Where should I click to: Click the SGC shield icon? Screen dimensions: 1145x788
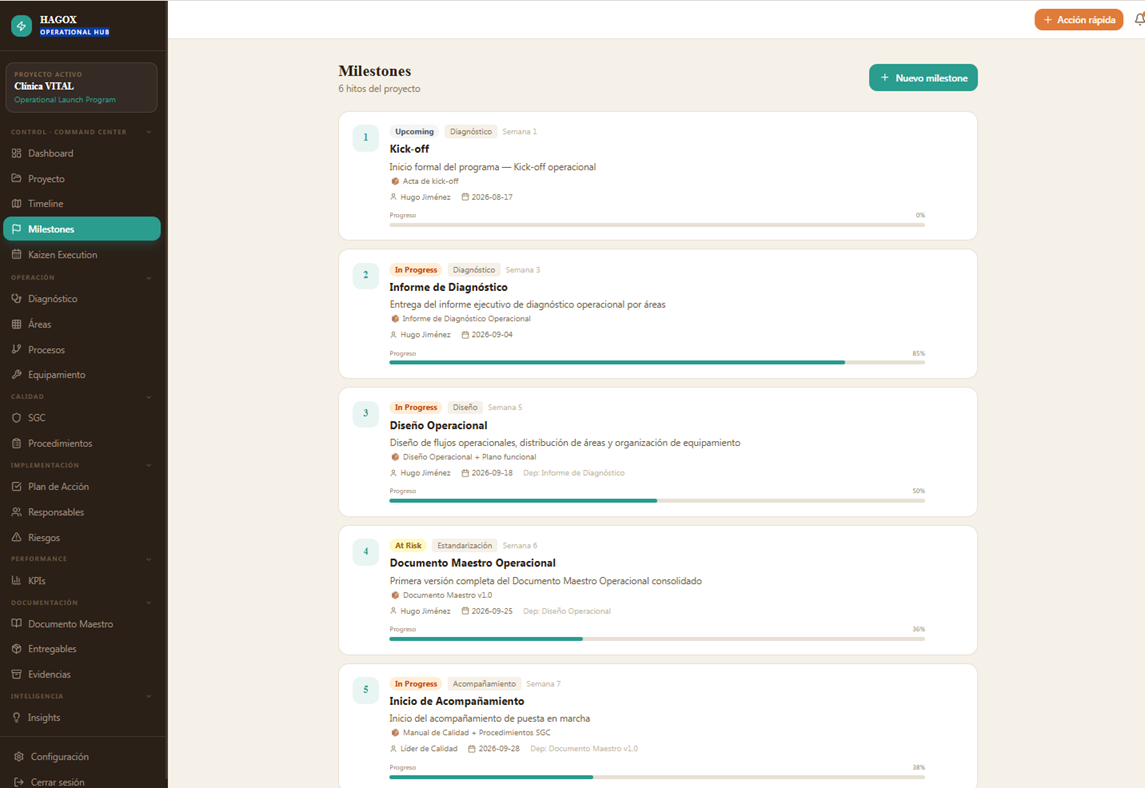pos(17,418)
